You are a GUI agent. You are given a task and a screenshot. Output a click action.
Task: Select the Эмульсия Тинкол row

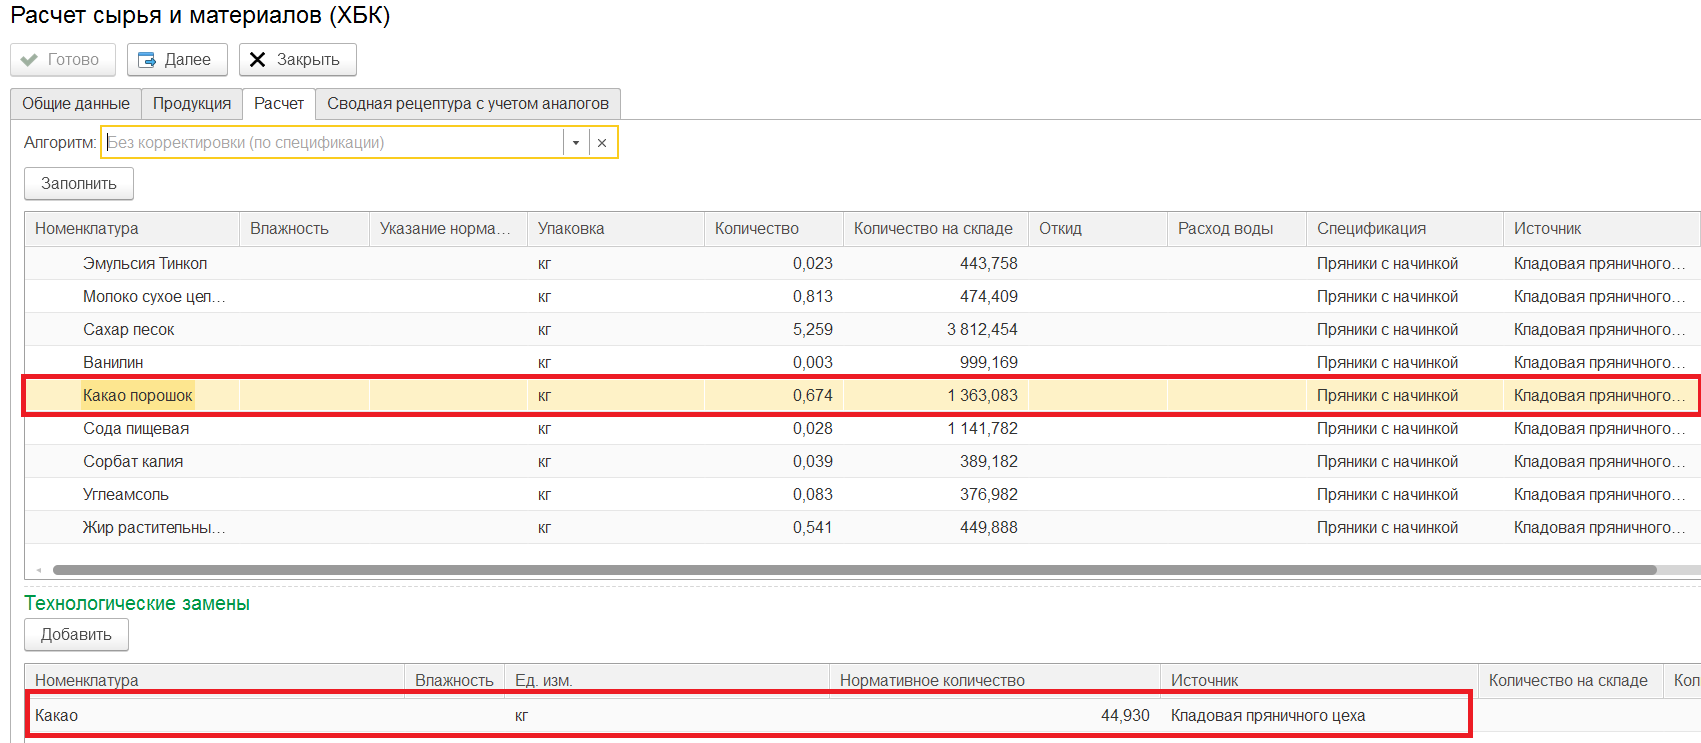[862, 264]
